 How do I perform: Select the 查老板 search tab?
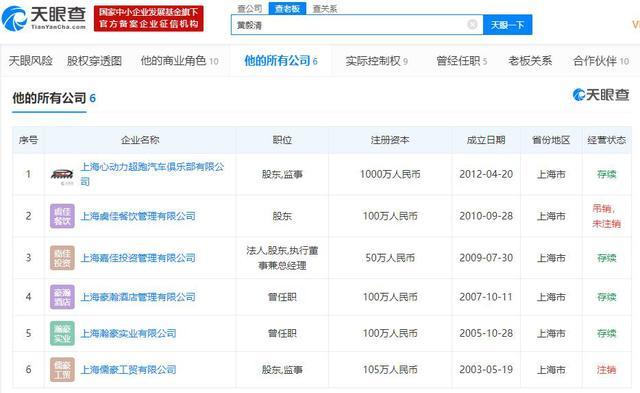click(287, 8)
